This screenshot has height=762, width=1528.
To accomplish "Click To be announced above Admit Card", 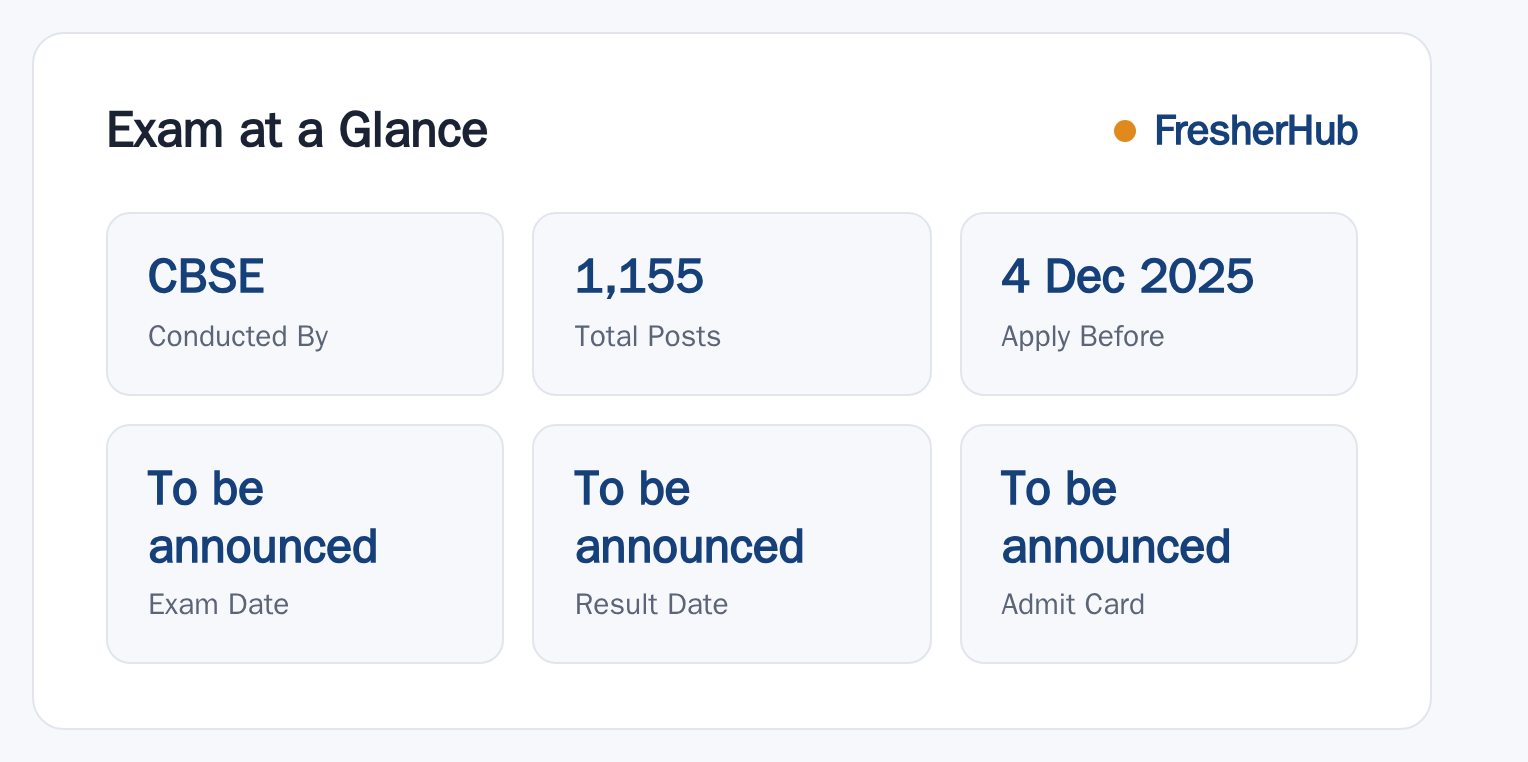I will tap(1116, 518).
